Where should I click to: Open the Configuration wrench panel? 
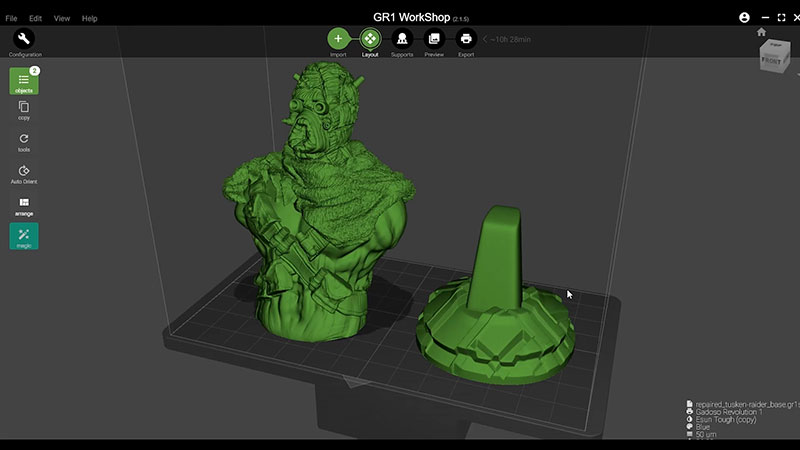(24, 40)
